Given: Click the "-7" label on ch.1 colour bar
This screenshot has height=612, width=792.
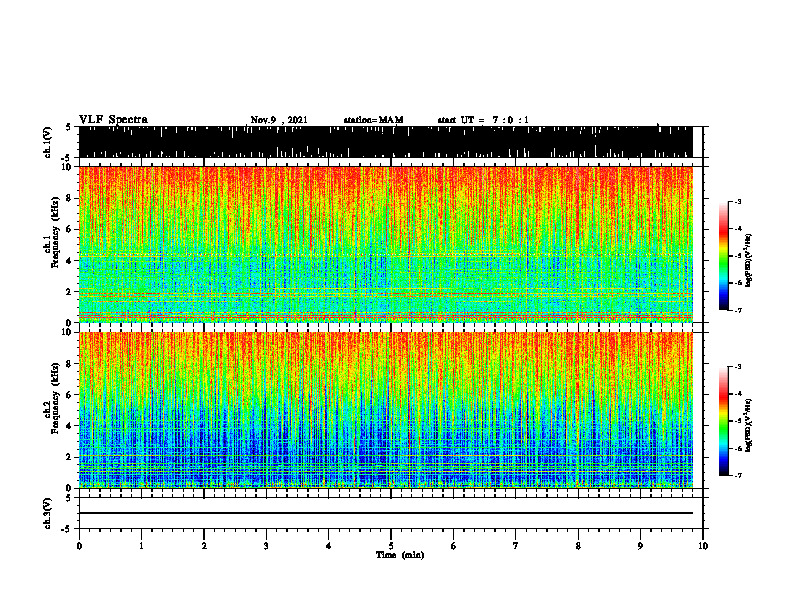Looking at the screenshot, I should tap(738, 310).
